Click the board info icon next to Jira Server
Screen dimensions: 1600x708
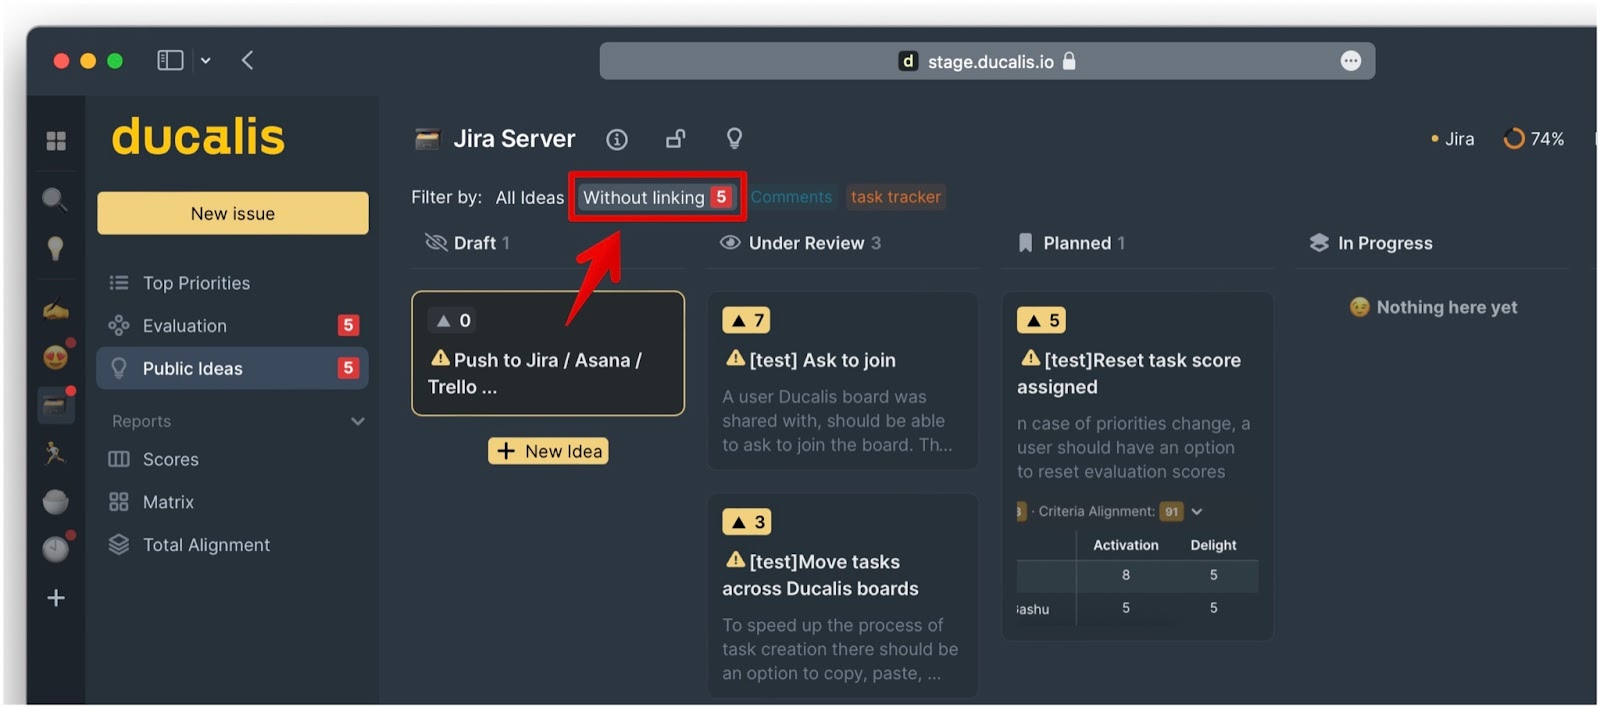coord(617,139)
